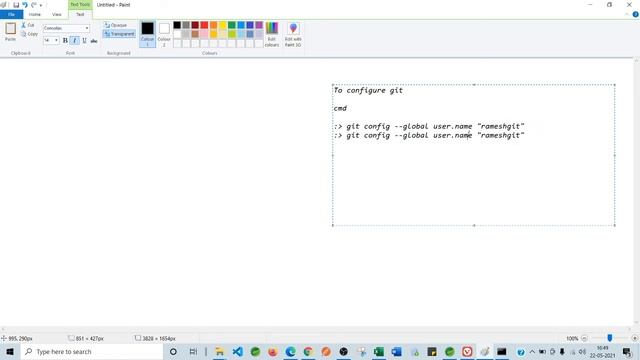Screen dimensions: 640x360
Task: Open the volume control in system tray
Action: point(582,351)
